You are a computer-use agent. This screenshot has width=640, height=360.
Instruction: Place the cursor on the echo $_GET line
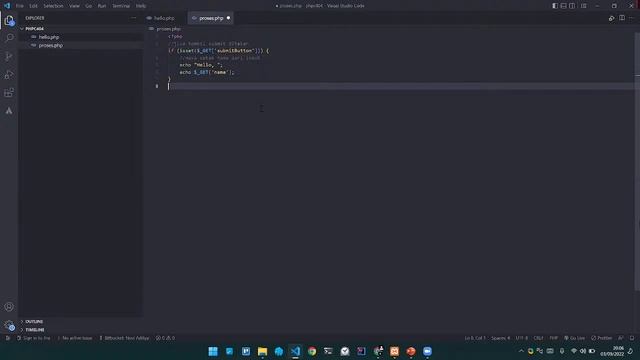click(x=207, y=72)
